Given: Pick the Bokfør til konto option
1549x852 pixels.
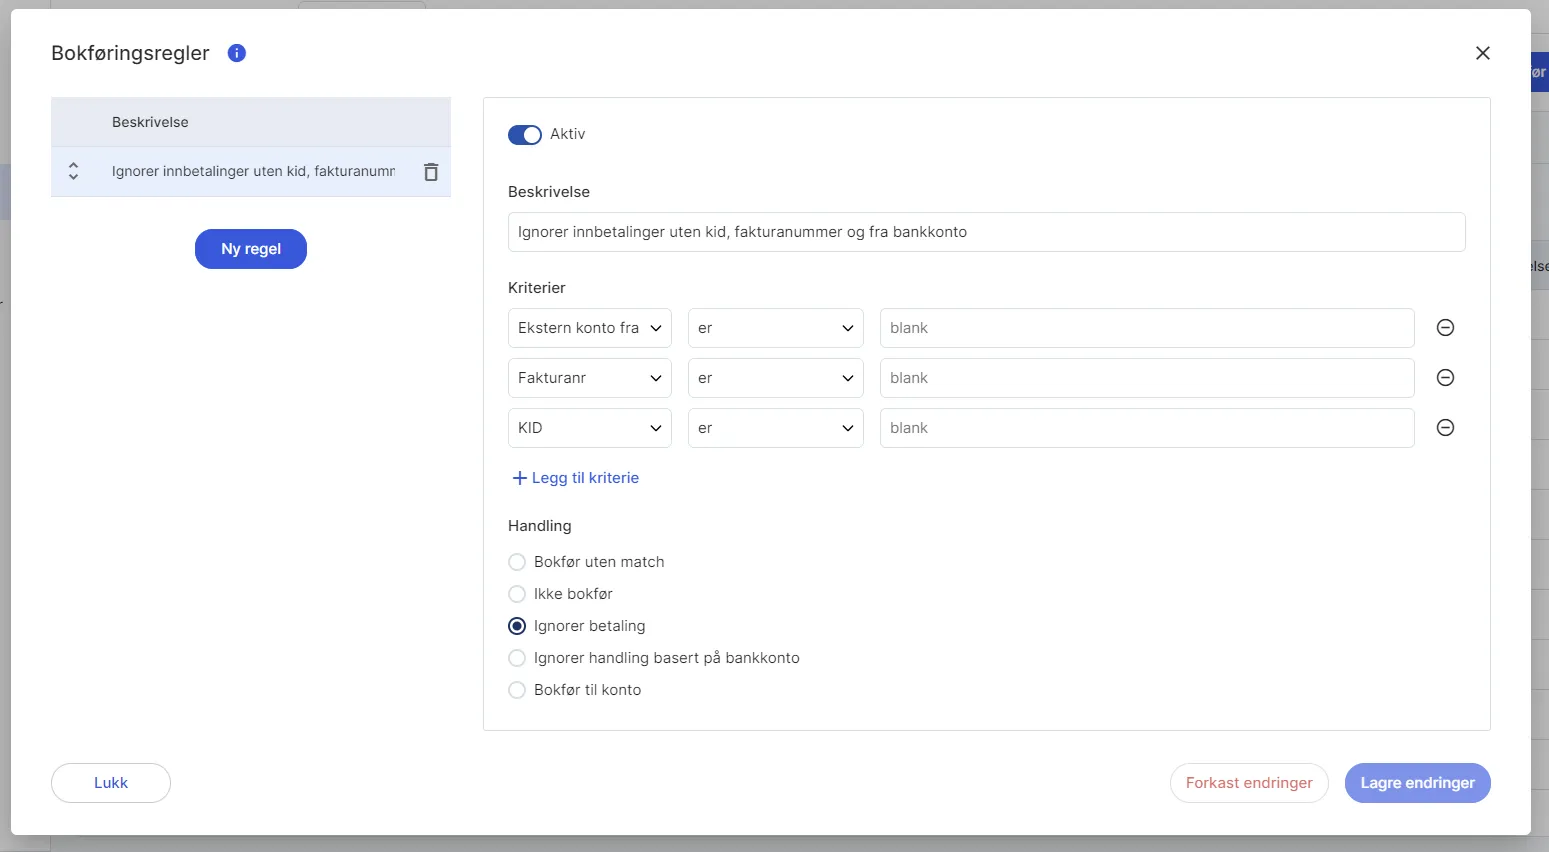Looking at the screenshot, I should 517,690.
